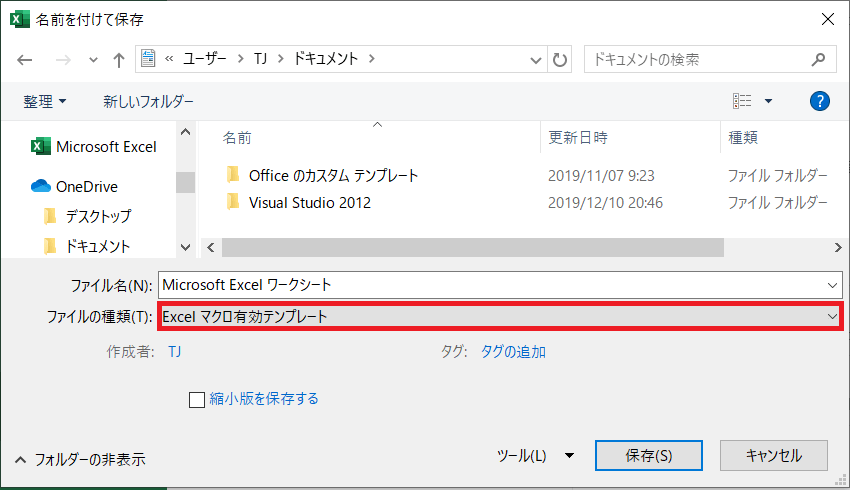Click the up one level arrow

pyautogui.click(x=119, y=60)
